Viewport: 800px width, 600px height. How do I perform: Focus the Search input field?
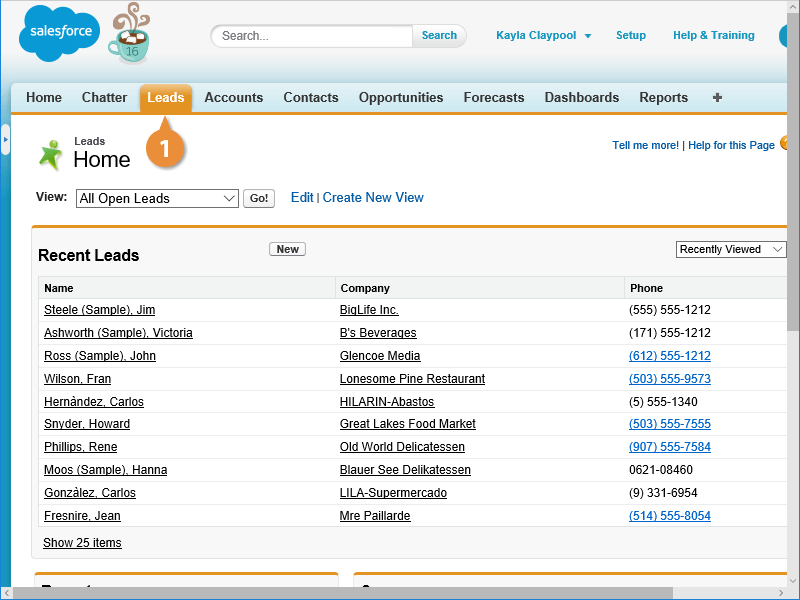[x=312, y=36]
